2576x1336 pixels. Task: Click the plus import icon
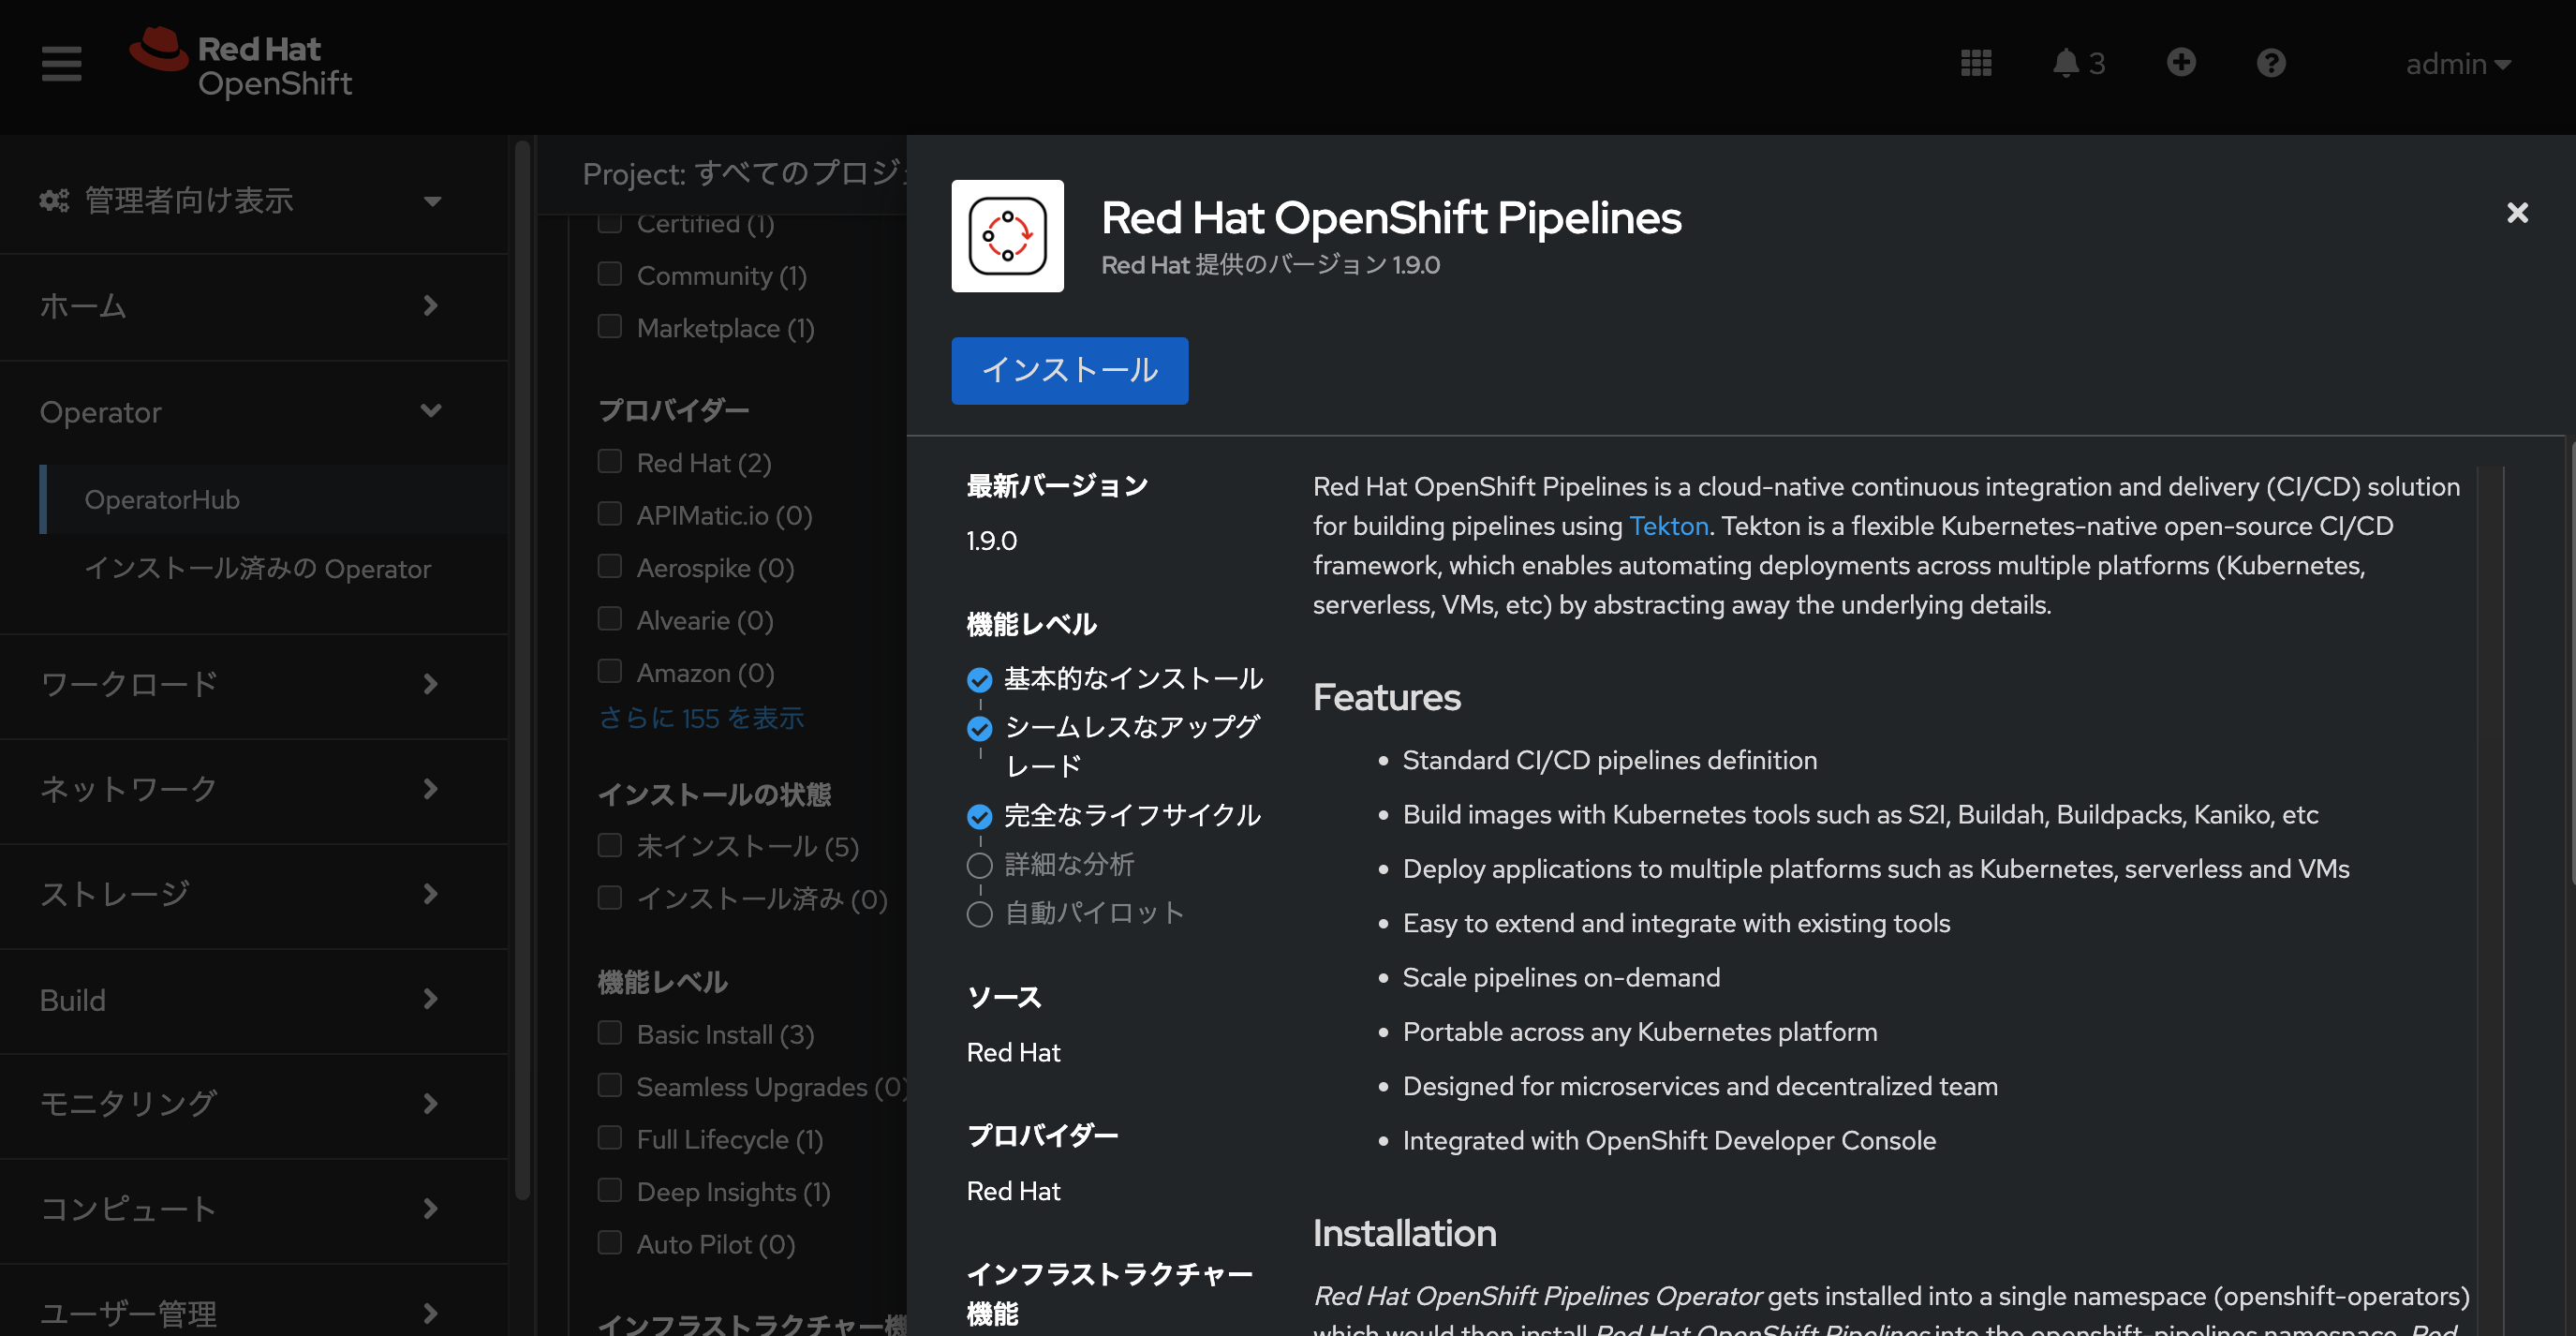tap(2181, 63)
